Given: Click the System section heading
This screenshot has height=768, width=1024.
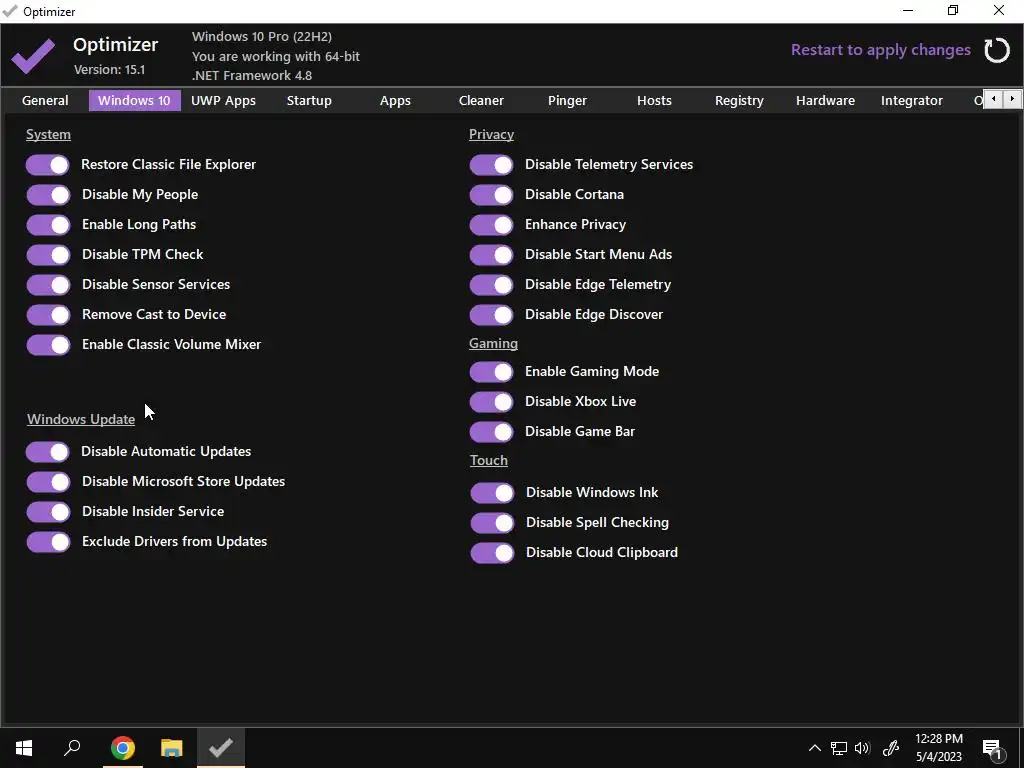Looking at the screenshot, I should [48, 135].
